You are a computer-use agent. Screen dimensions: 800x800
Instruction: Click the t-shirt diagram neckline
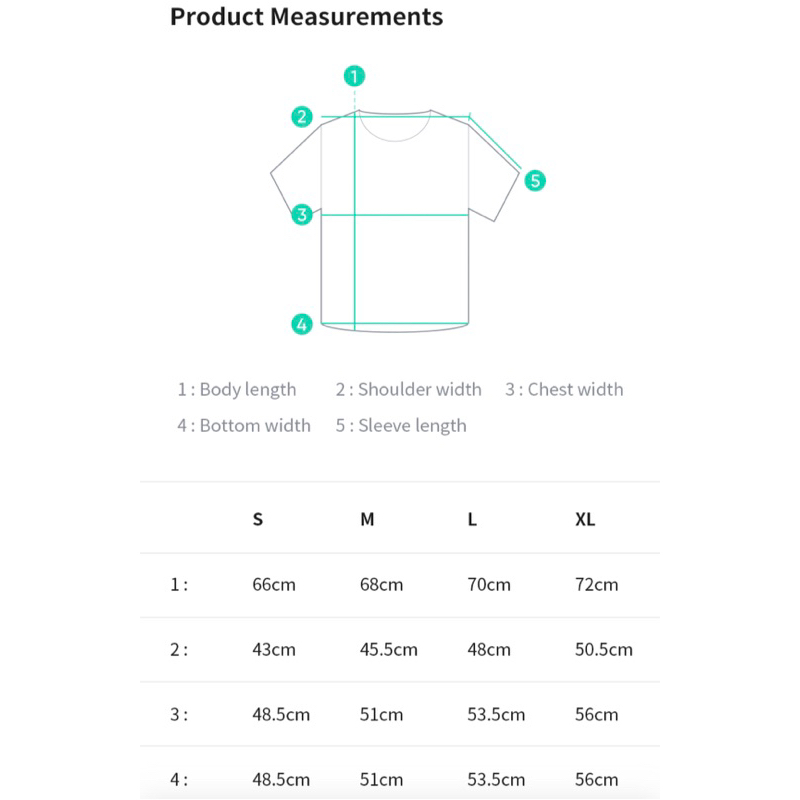tap(395, 128)
